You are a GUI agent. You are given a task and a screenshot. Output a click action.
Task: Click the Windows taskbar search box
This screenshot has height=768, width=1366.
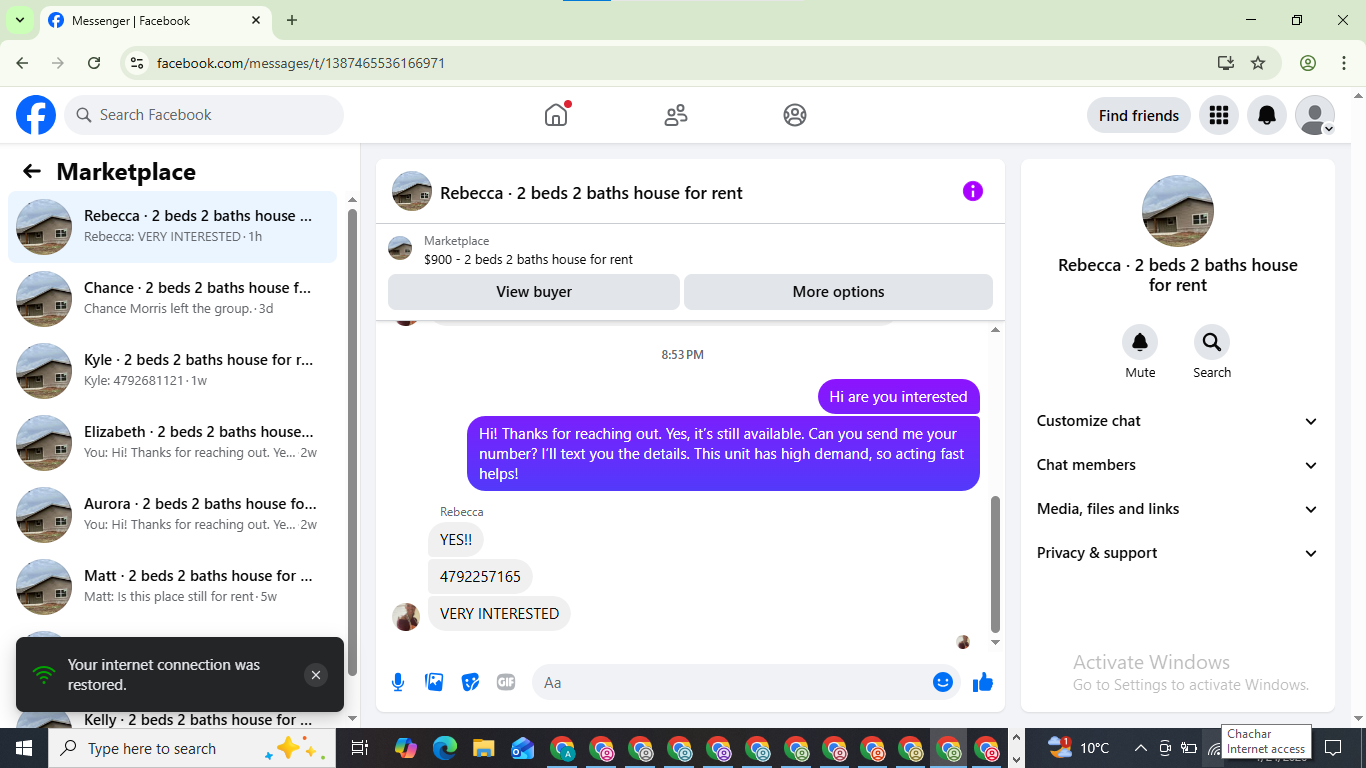pos(190,748)
